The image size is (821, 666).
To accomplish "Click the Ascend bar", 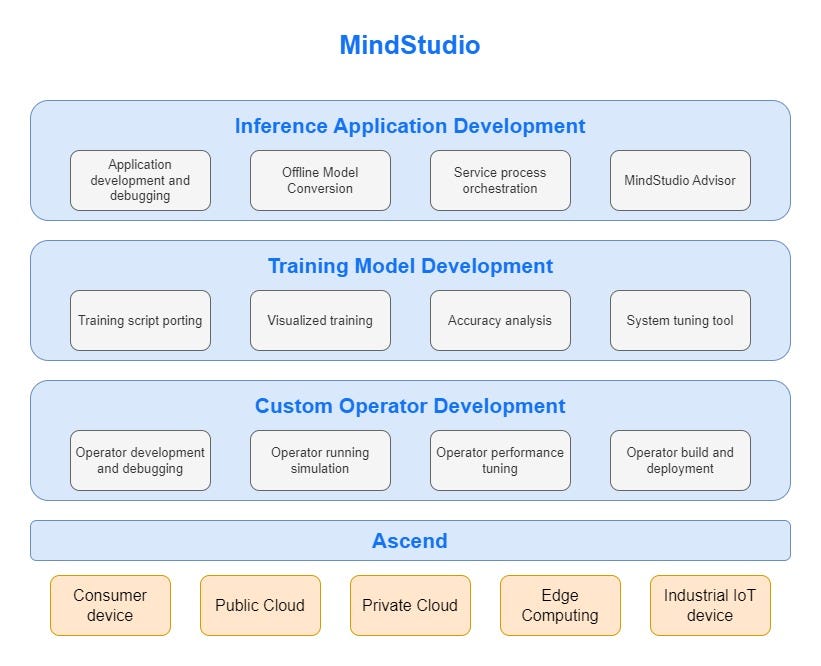I will click(410, 540).
